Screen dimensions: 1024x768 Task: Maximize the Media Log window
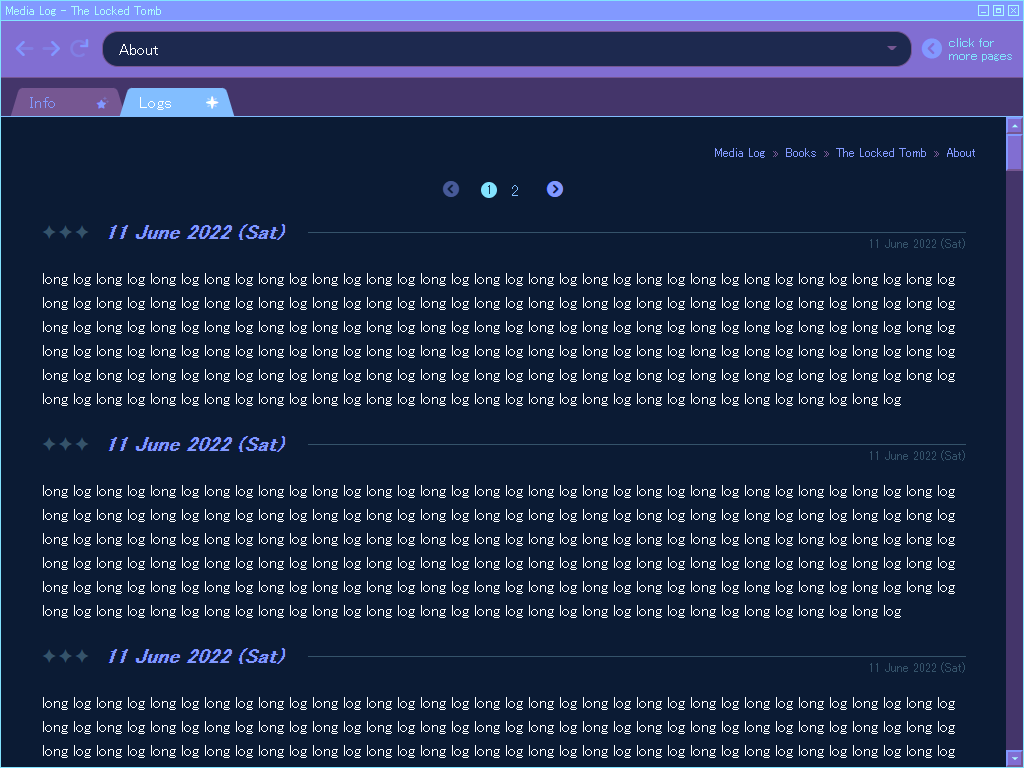pos(999,10)
